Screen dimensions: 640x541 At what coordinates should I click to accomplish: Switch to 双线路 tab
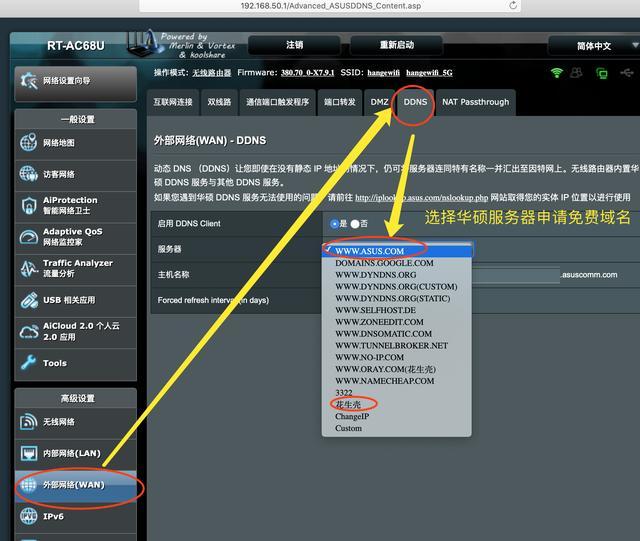[219, 102]
